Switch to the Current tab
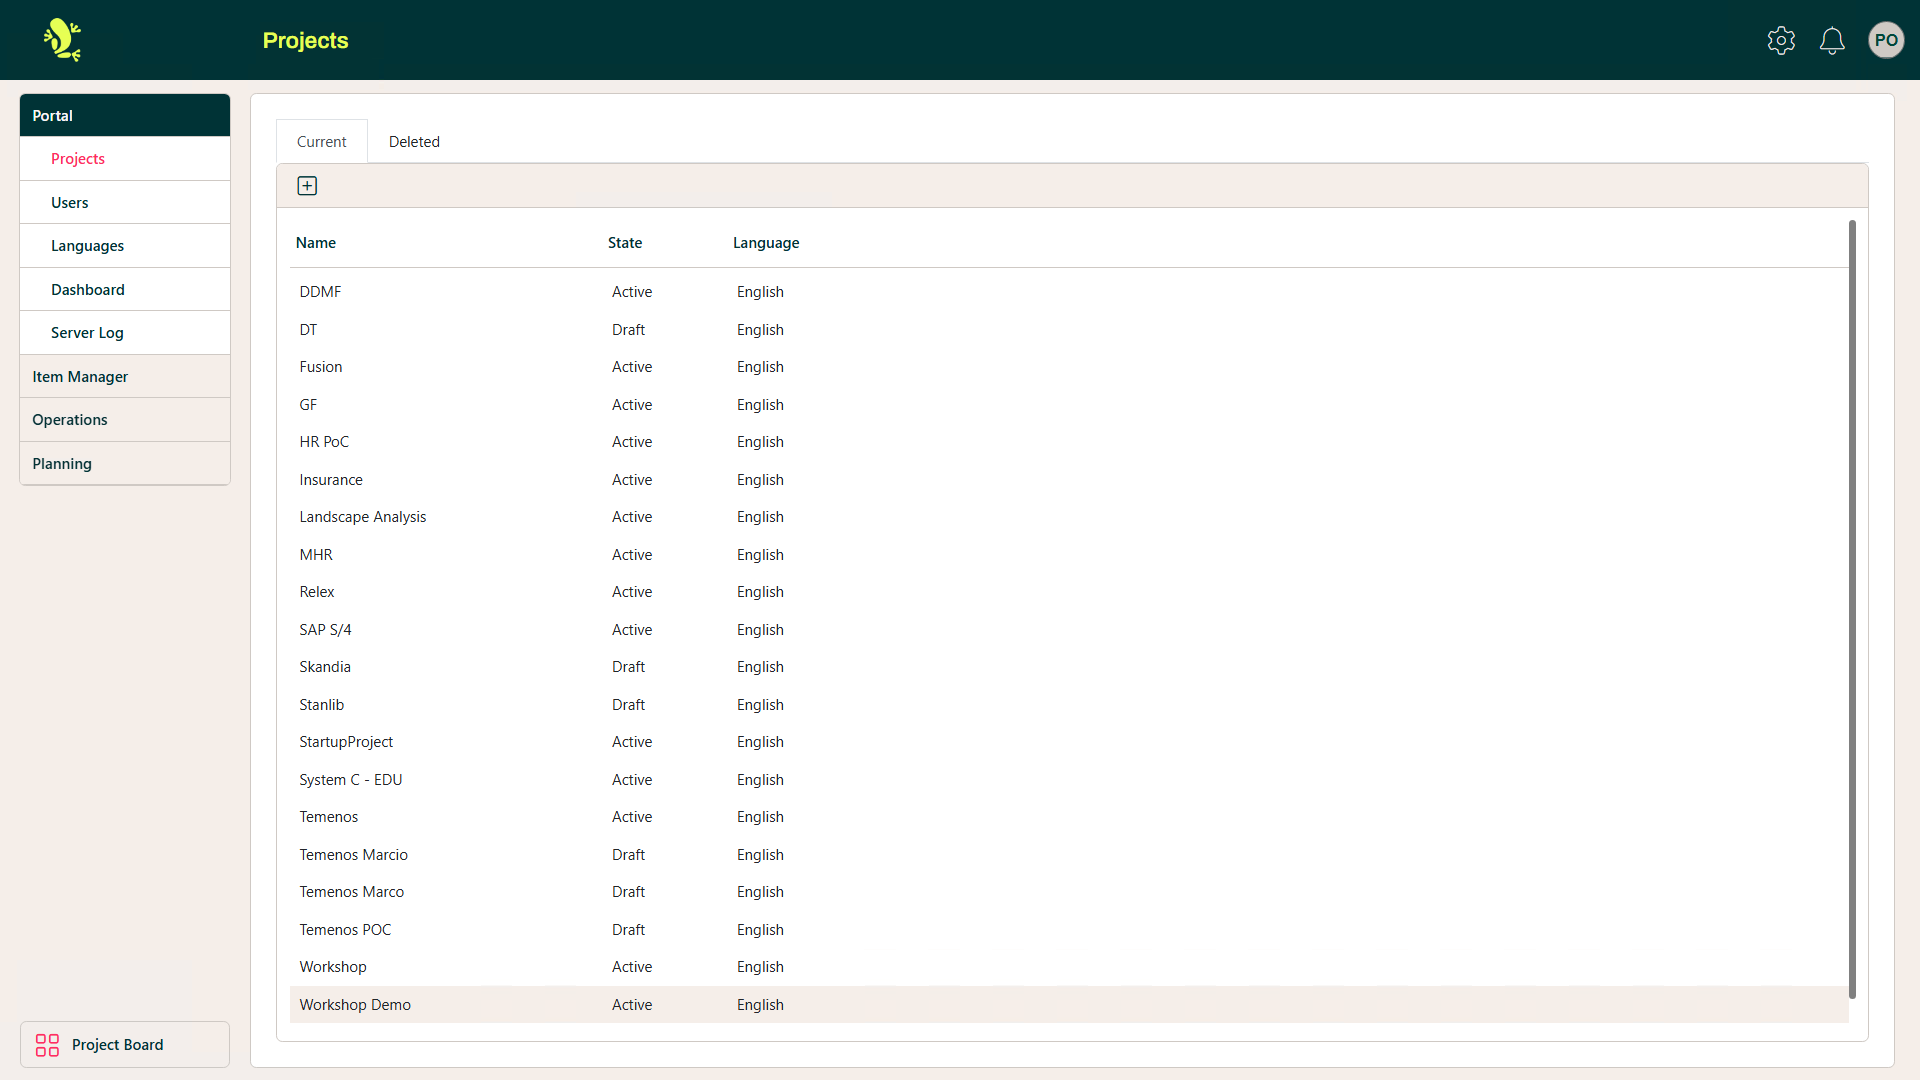This screenshot has width=1920, height=1080. tap(321, 141)
